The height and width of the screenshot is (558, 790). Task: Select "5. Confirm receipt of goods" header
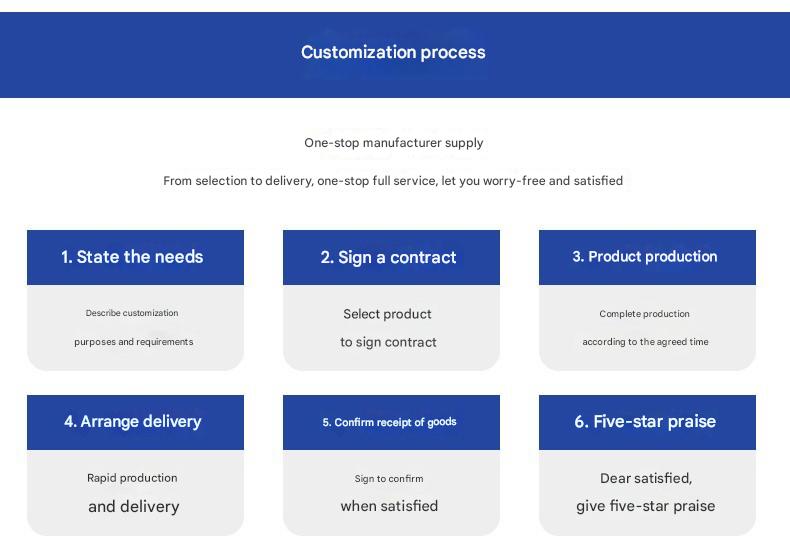(x=389, y=422)
